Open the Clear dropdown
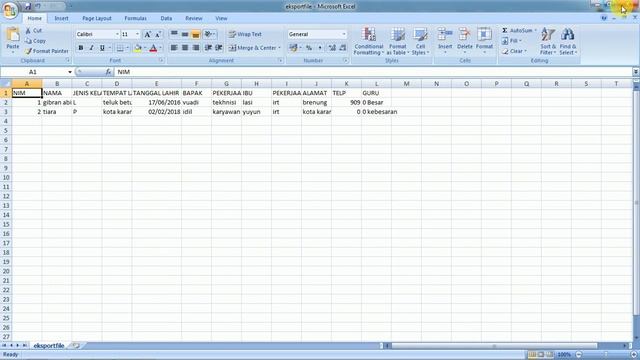Viewport: 640px width, 360px height. [x=514, y=51]
